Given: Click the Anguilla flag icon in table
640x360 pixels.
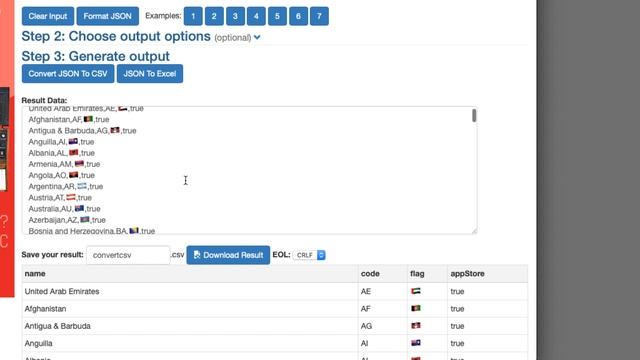Looking at the screenshot, I should [x=416, y=343].
